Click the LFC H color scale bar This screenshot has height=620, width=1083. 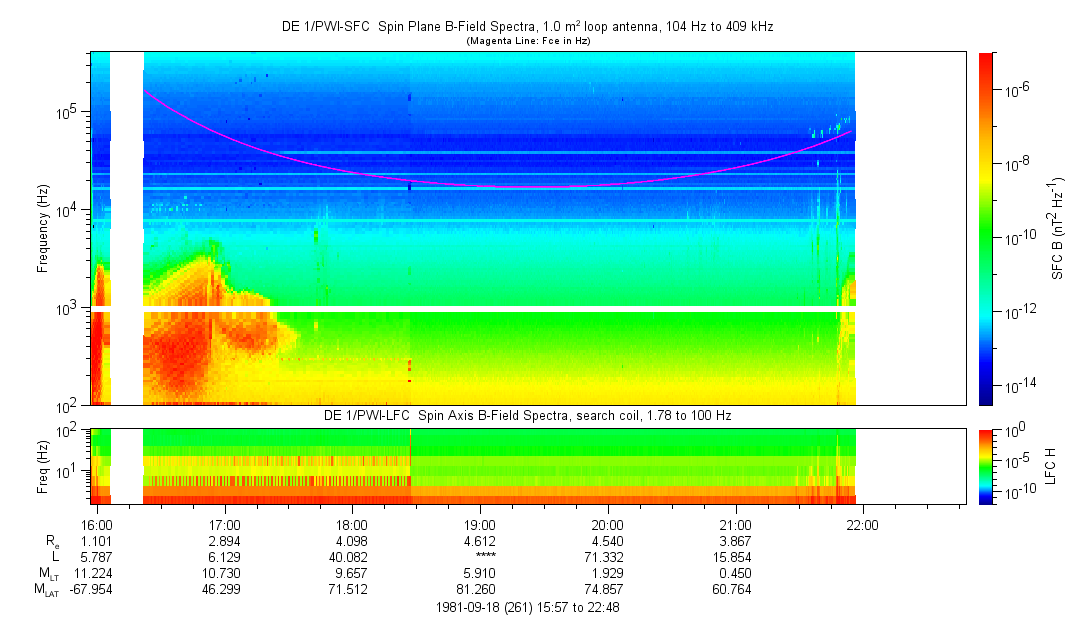pos(986,467)
